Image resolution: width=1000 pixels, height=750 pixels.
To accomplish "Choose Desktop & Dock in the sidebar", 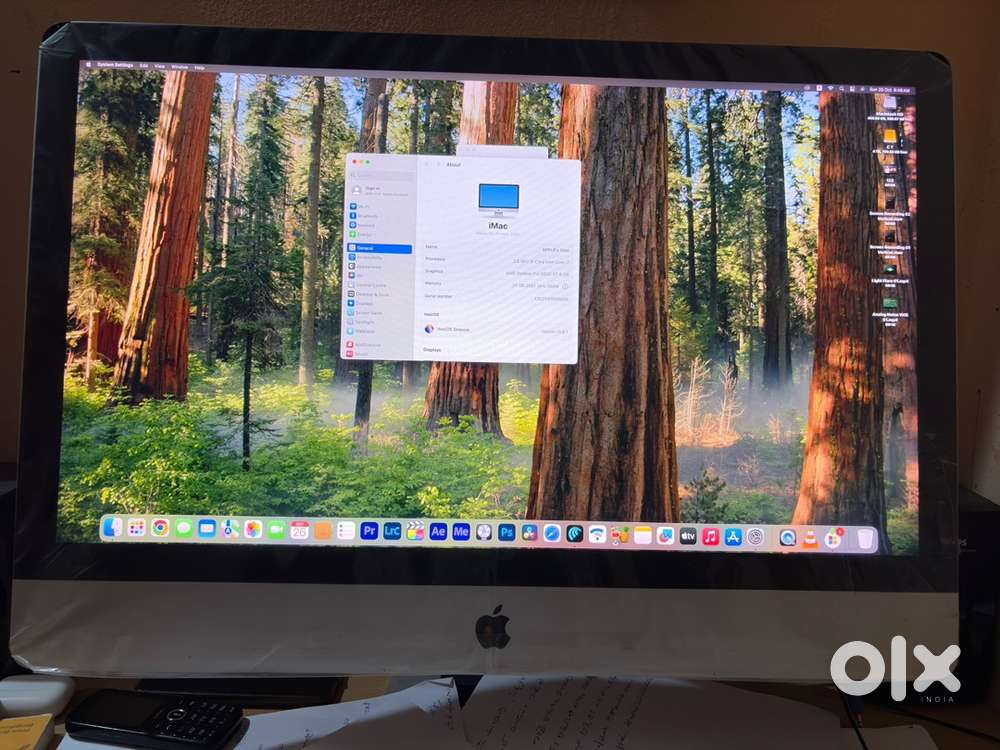I will click(372, 294).
